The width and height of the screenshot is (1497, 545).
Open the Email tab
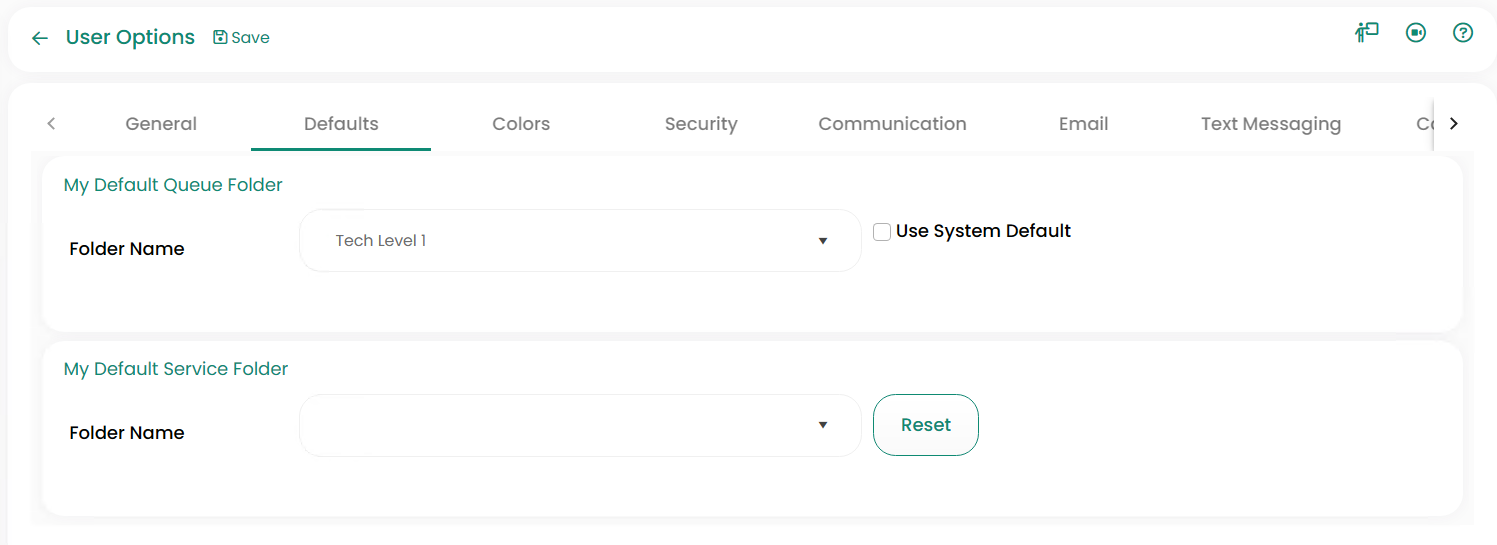(1083, 124)
